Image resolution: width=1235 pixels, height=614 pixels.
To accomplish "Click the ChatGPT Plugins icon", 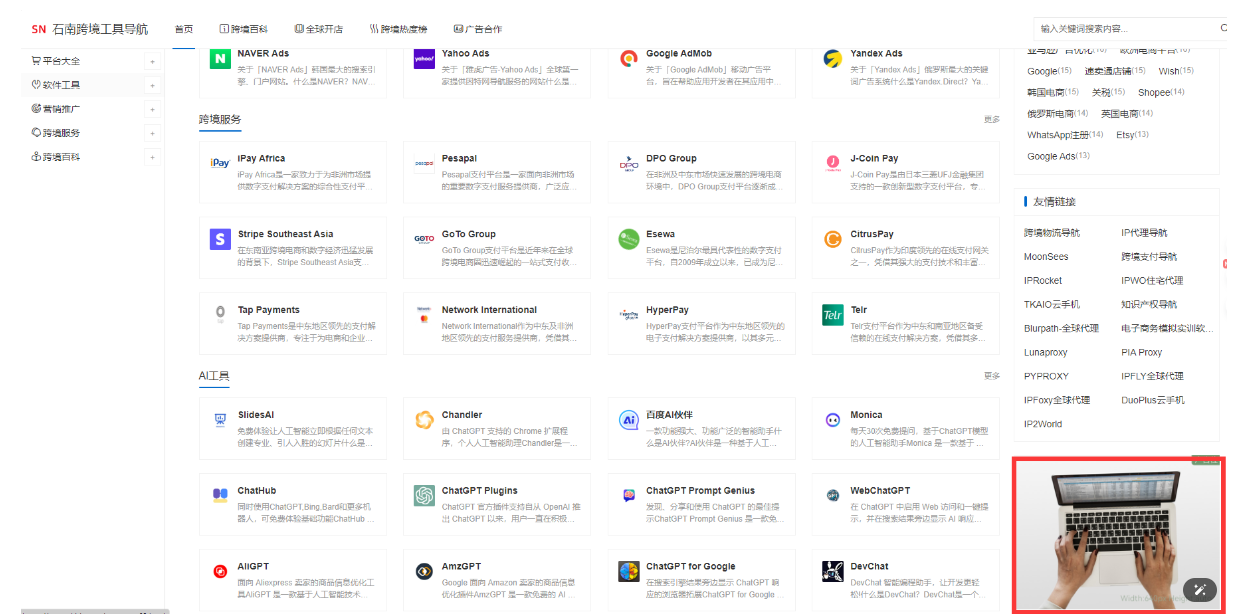I will (x=424, y=496).
